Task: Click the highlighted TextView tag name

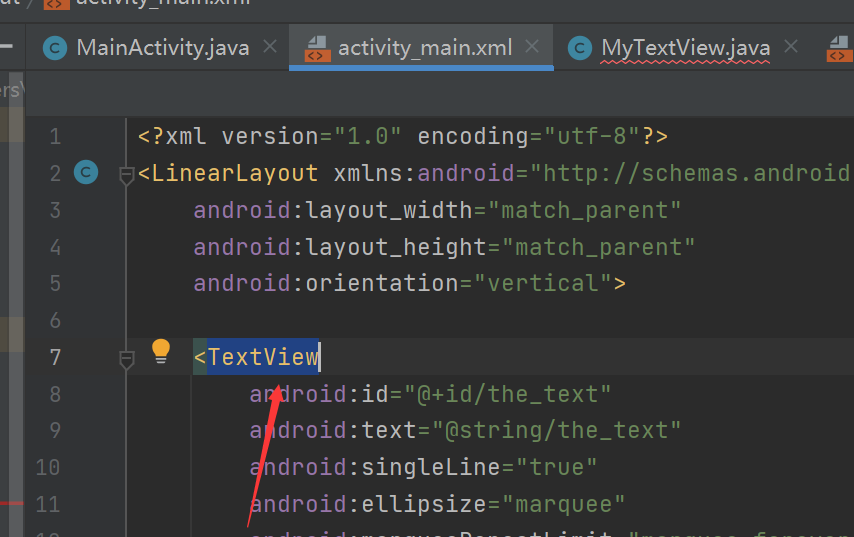Action: click(263, 357)
